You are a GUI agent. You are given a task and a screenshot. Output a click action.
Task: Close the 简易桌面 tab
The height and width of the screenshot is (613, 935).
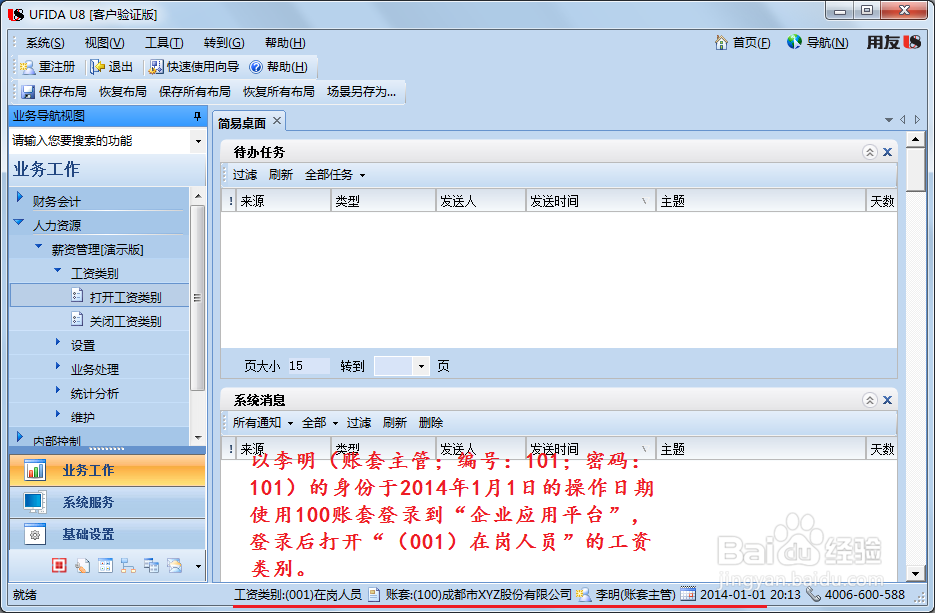coord(277,120)
